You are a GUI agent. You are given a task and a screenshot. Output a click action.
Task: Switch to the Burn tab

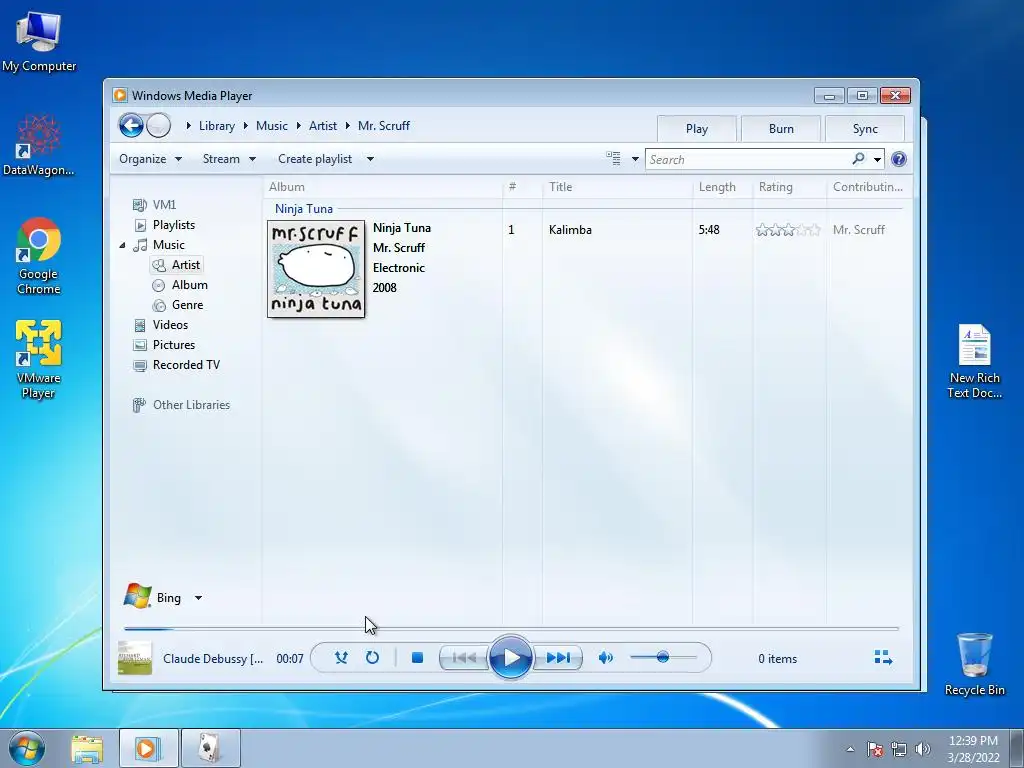click(x=781, y=129)
